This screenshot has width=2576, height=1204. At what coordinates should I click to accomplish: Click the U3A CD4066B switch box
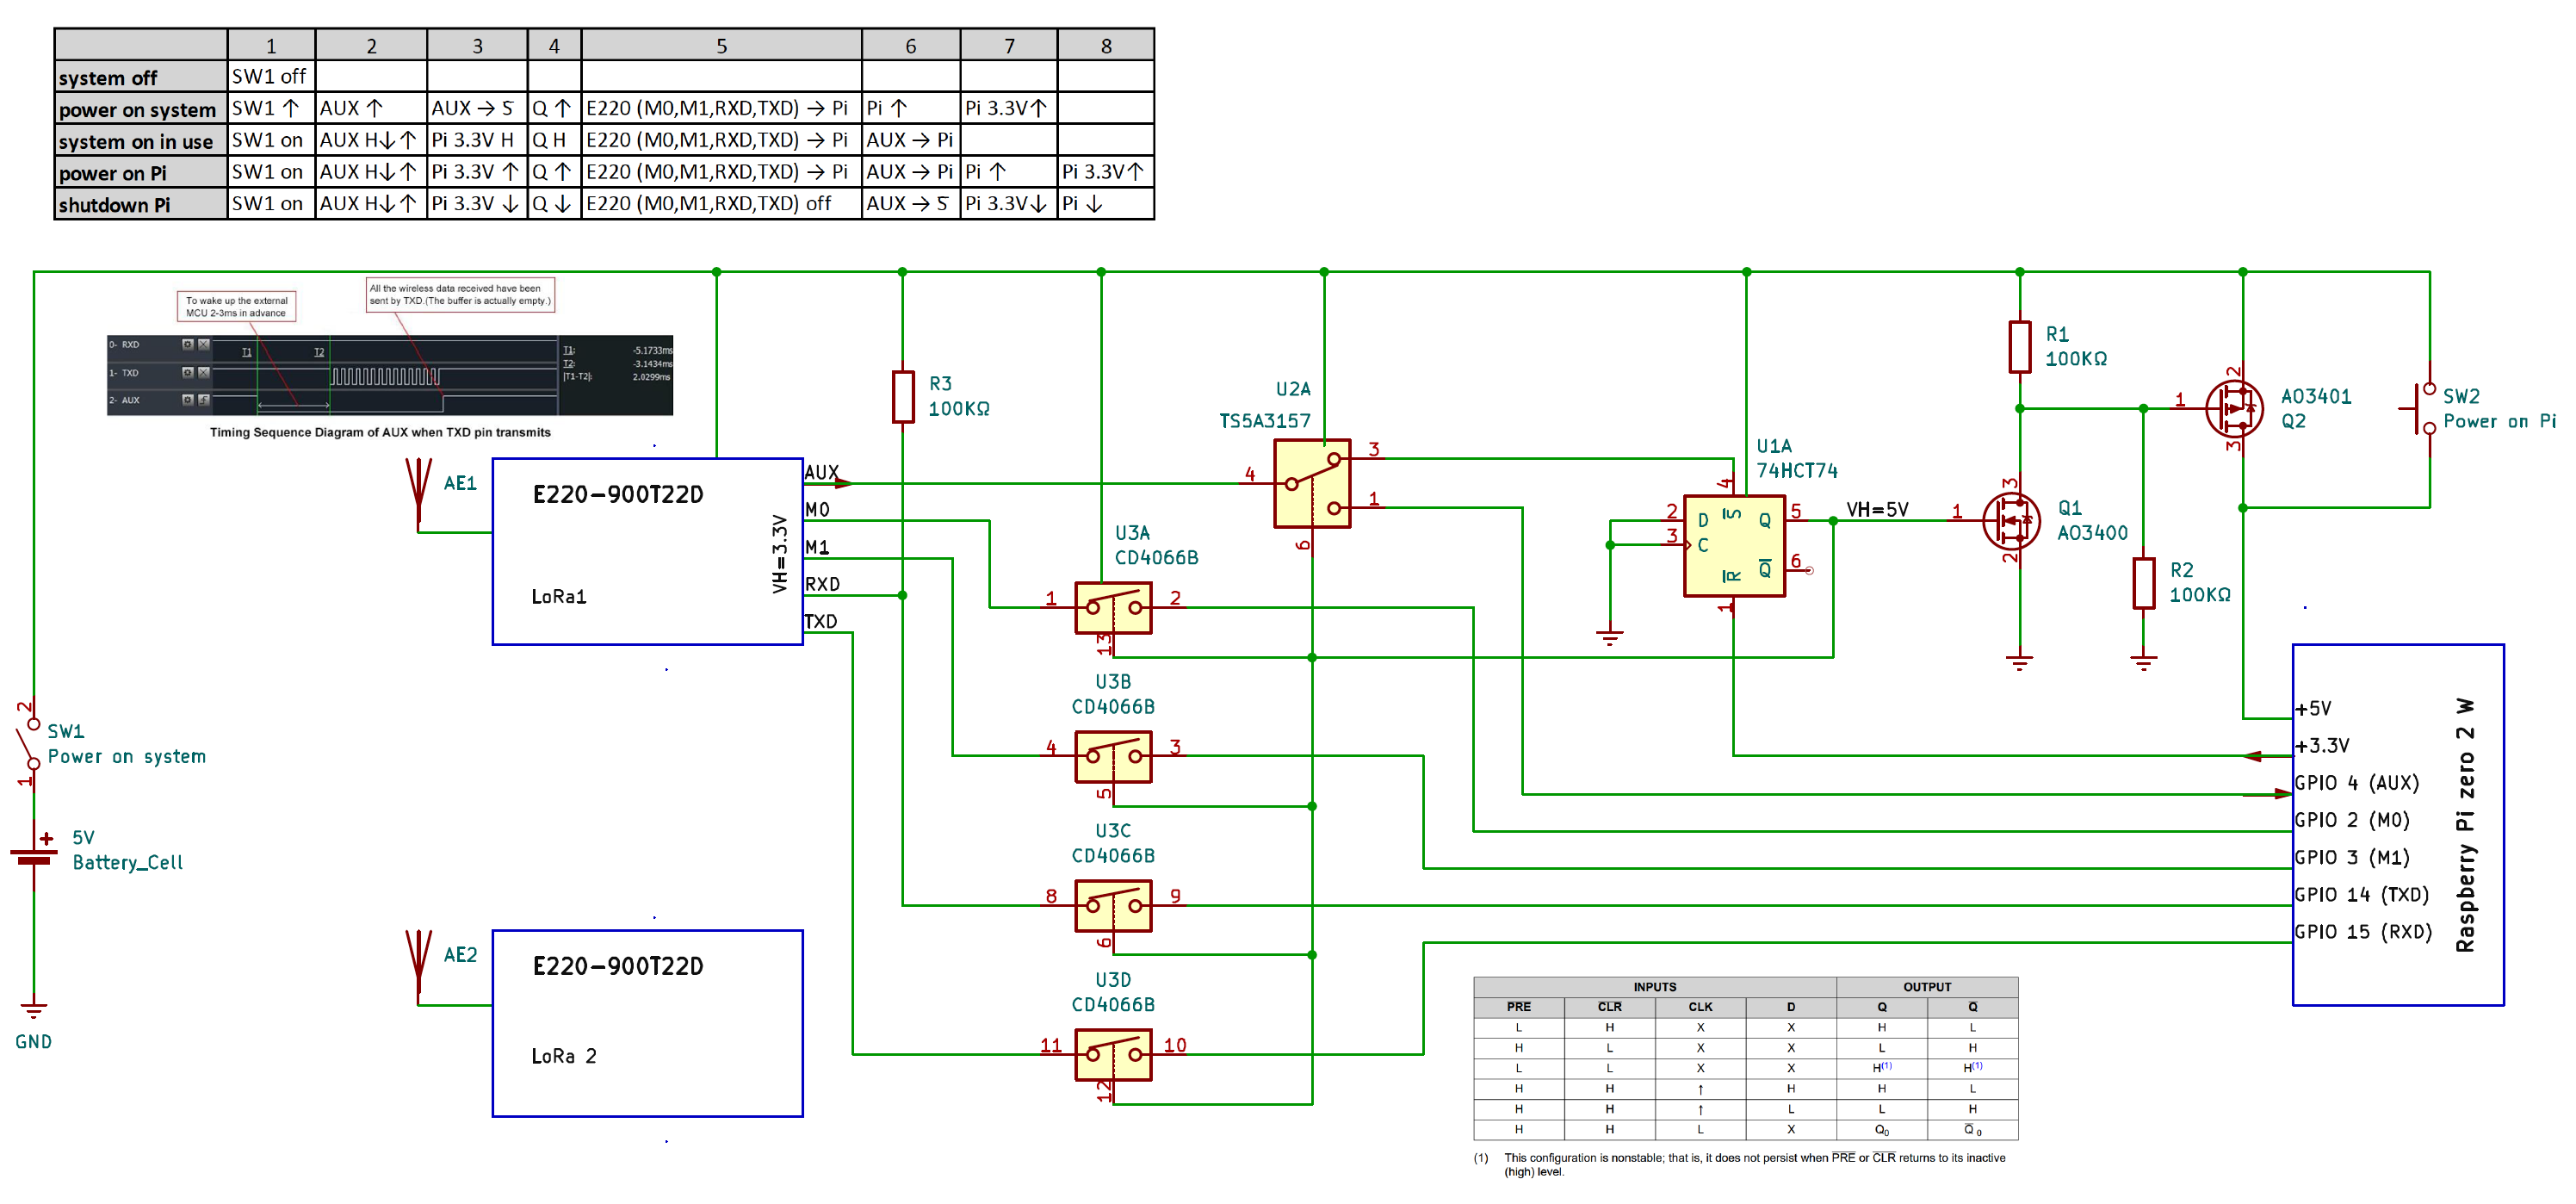[x=1113, y=607]
